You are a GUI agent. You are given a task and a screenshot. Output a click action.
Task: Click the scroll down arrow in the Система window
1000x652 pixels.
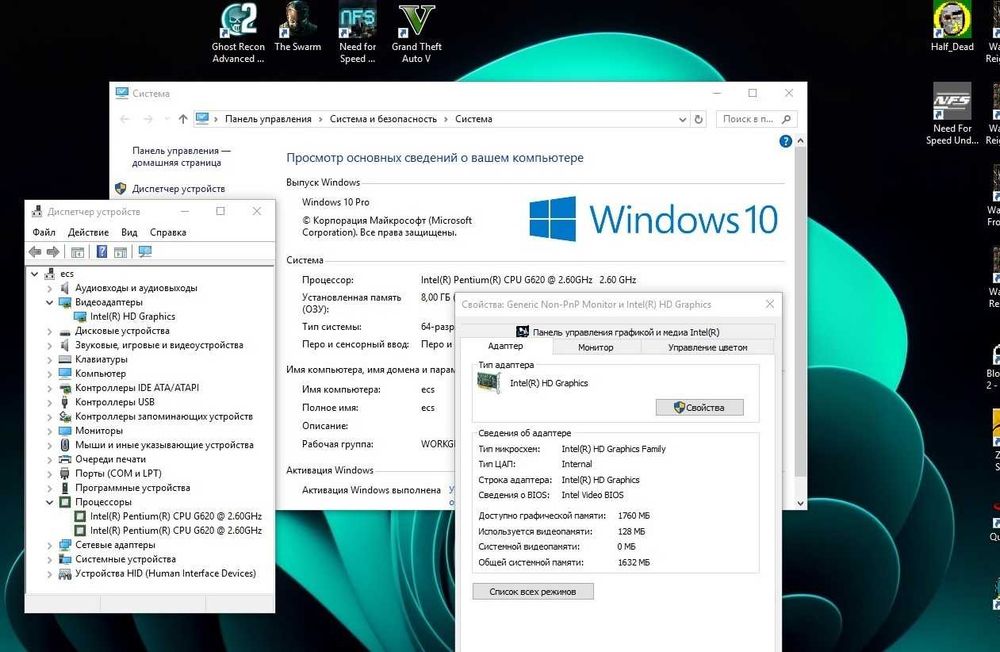pyautogui.click(x=800, y=503)
